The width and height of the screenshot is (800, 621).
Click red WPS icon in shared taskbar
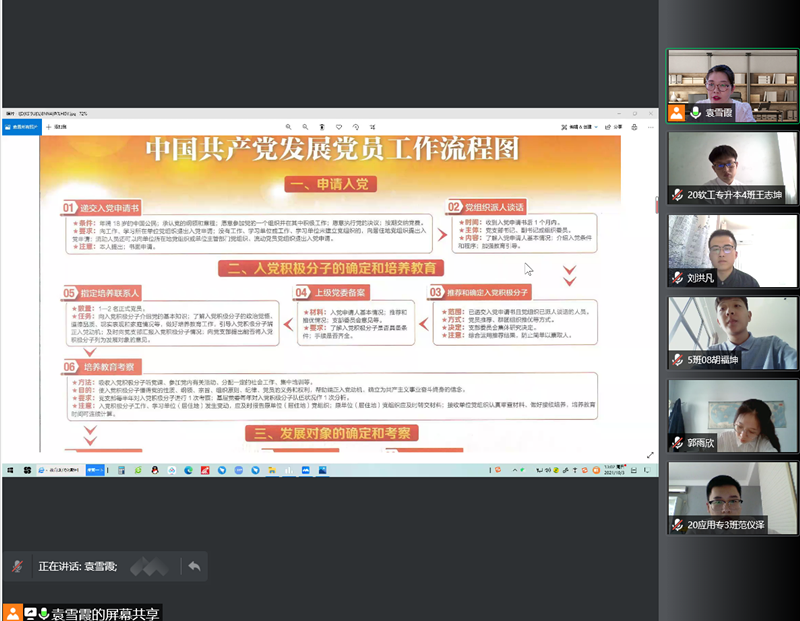[205, 470]
